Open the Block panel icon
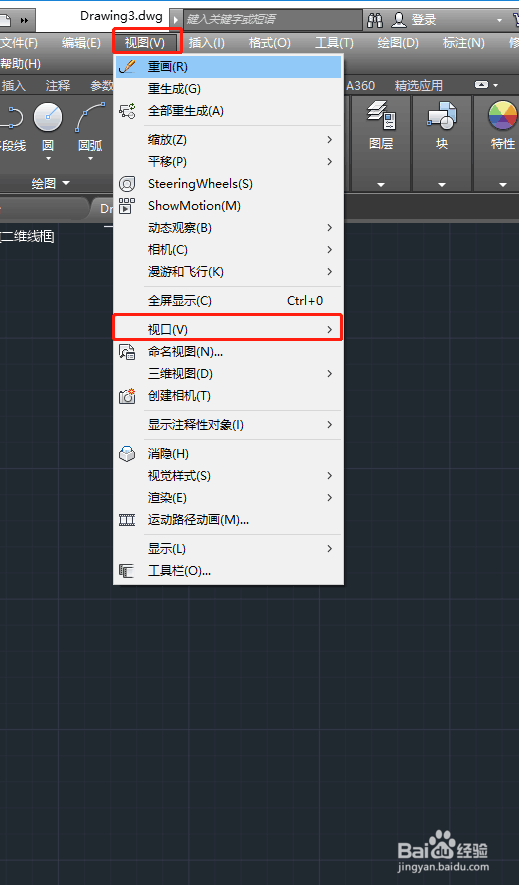The width and height of the screenshot is (519, 885). (442, 114)
